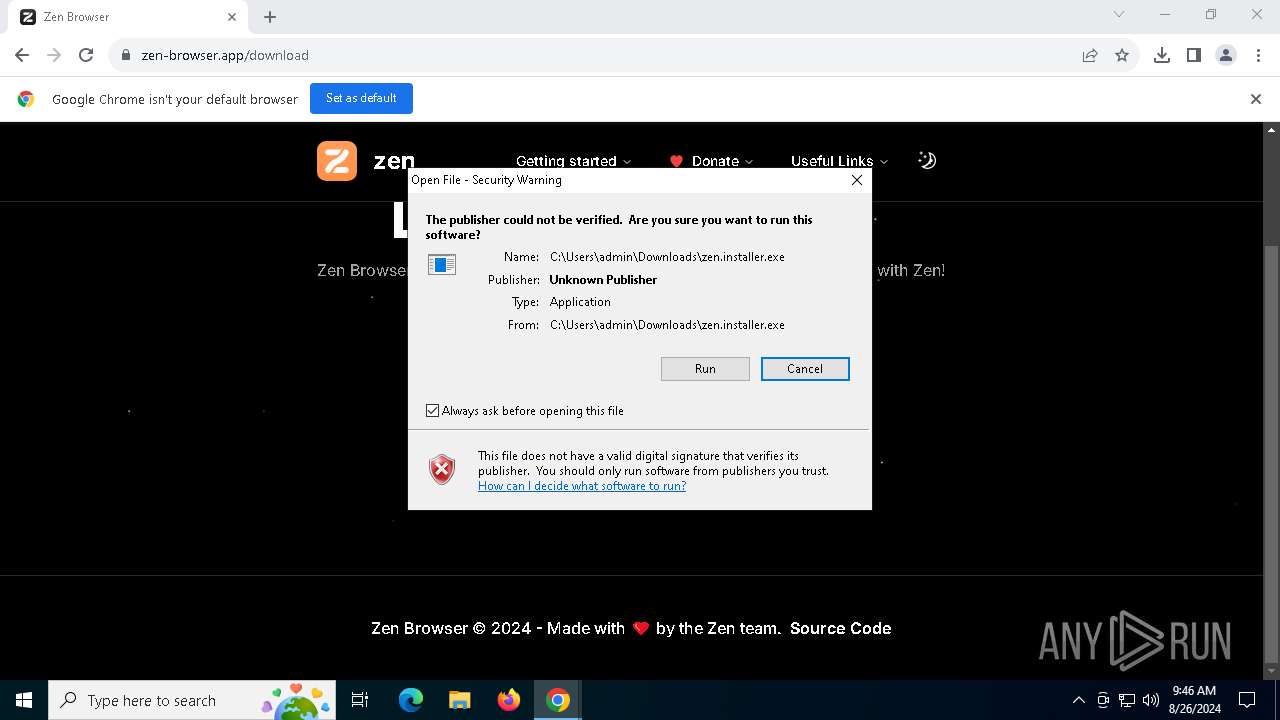Open Task View icon

(x=360, y=700)
